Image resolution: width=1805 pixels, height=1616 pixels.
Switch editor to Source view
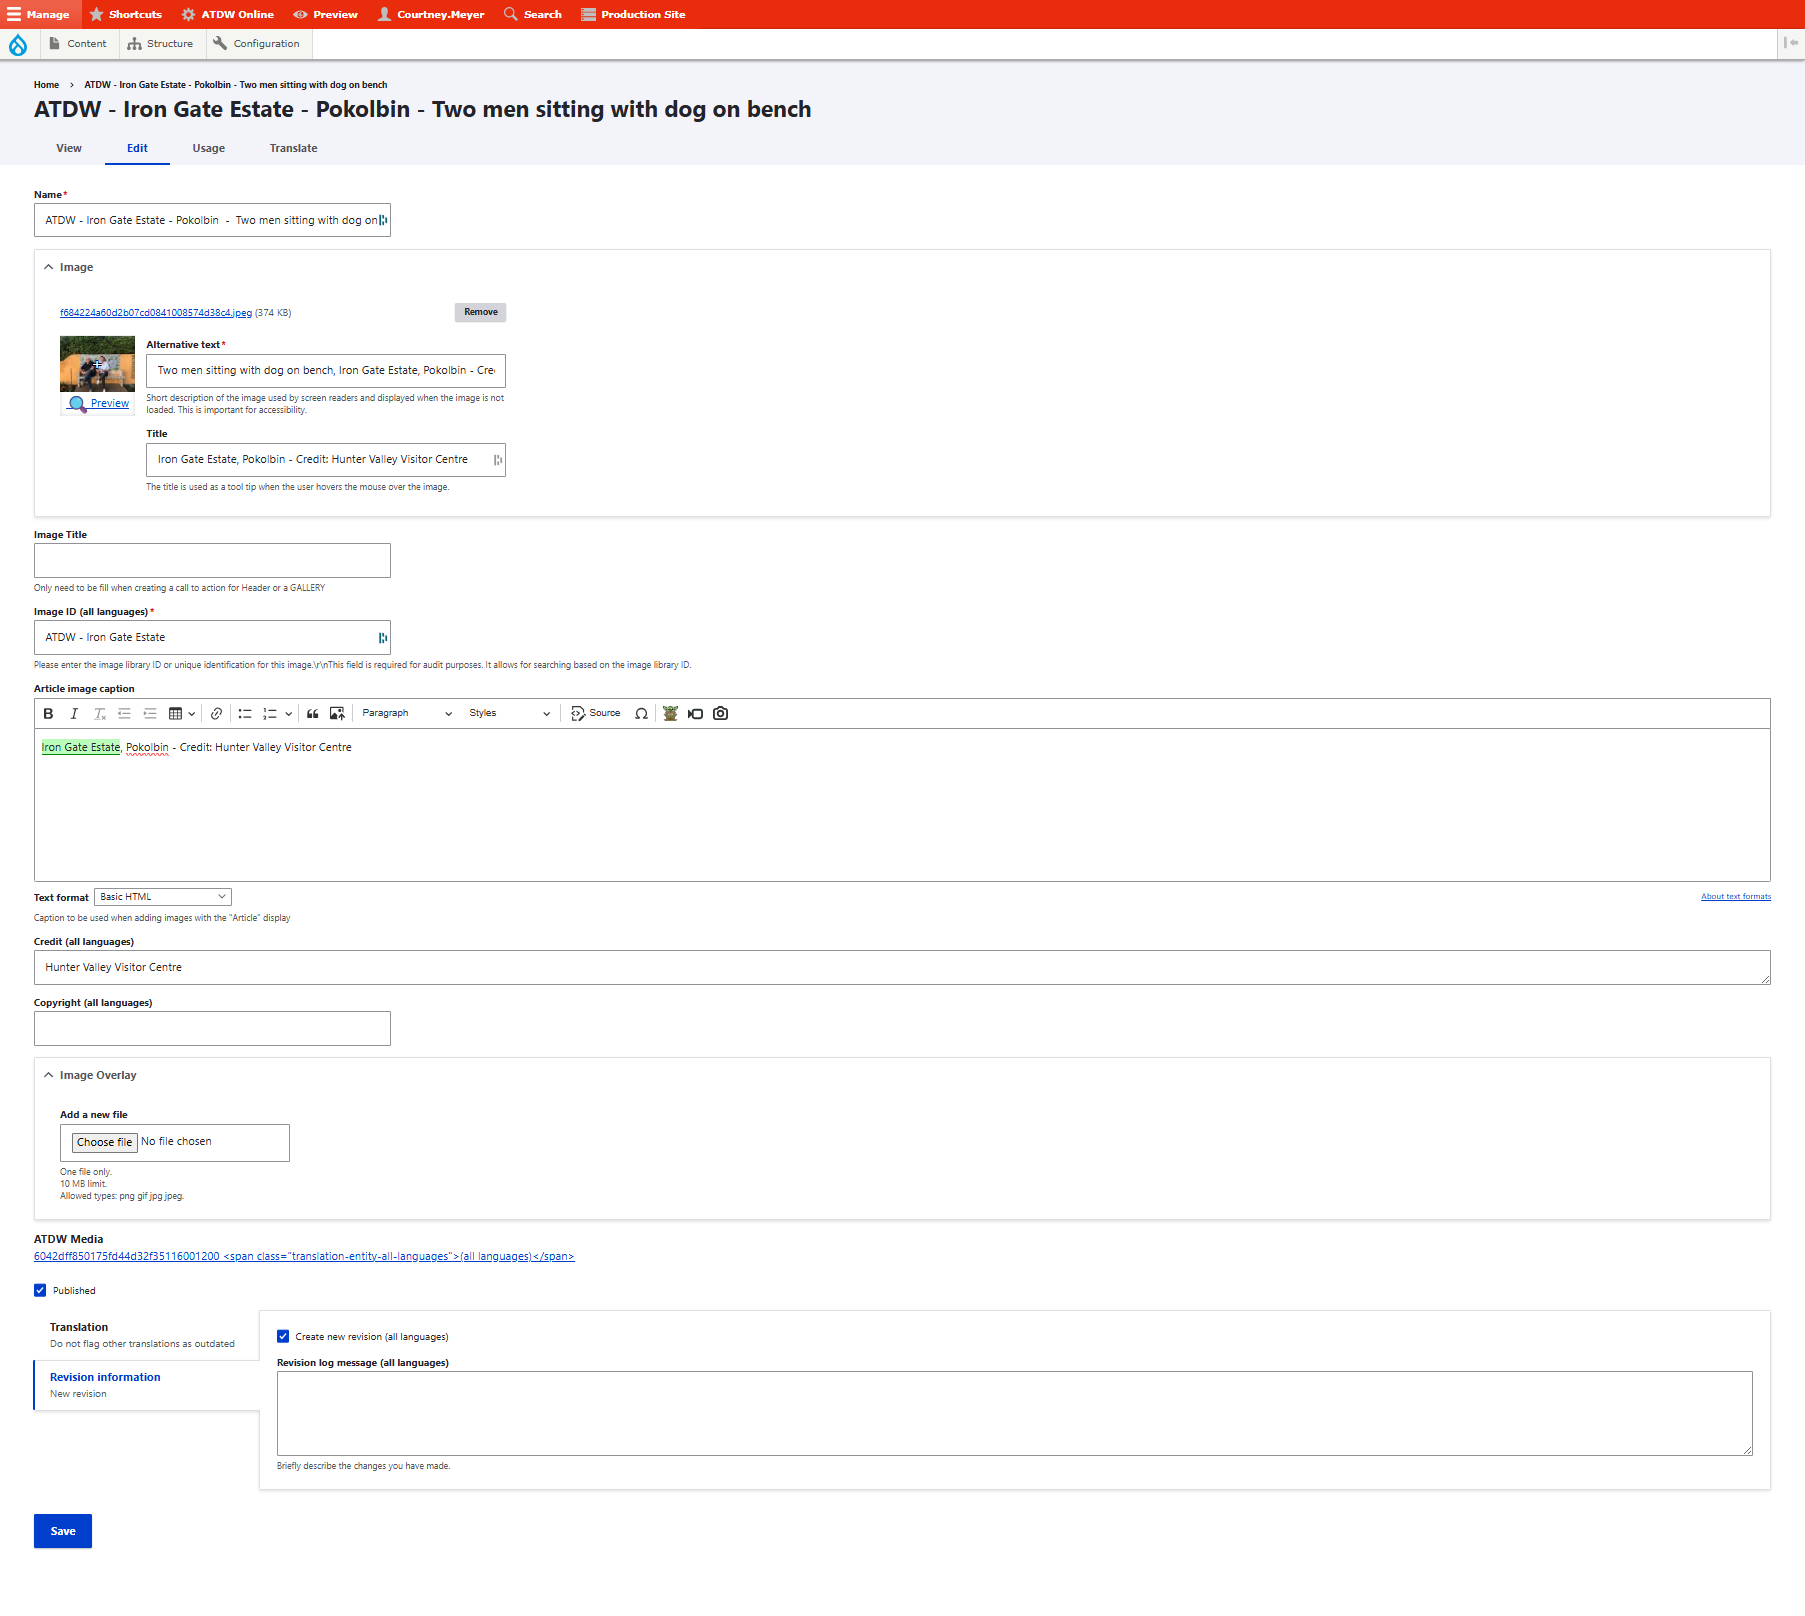click(596, 714)
